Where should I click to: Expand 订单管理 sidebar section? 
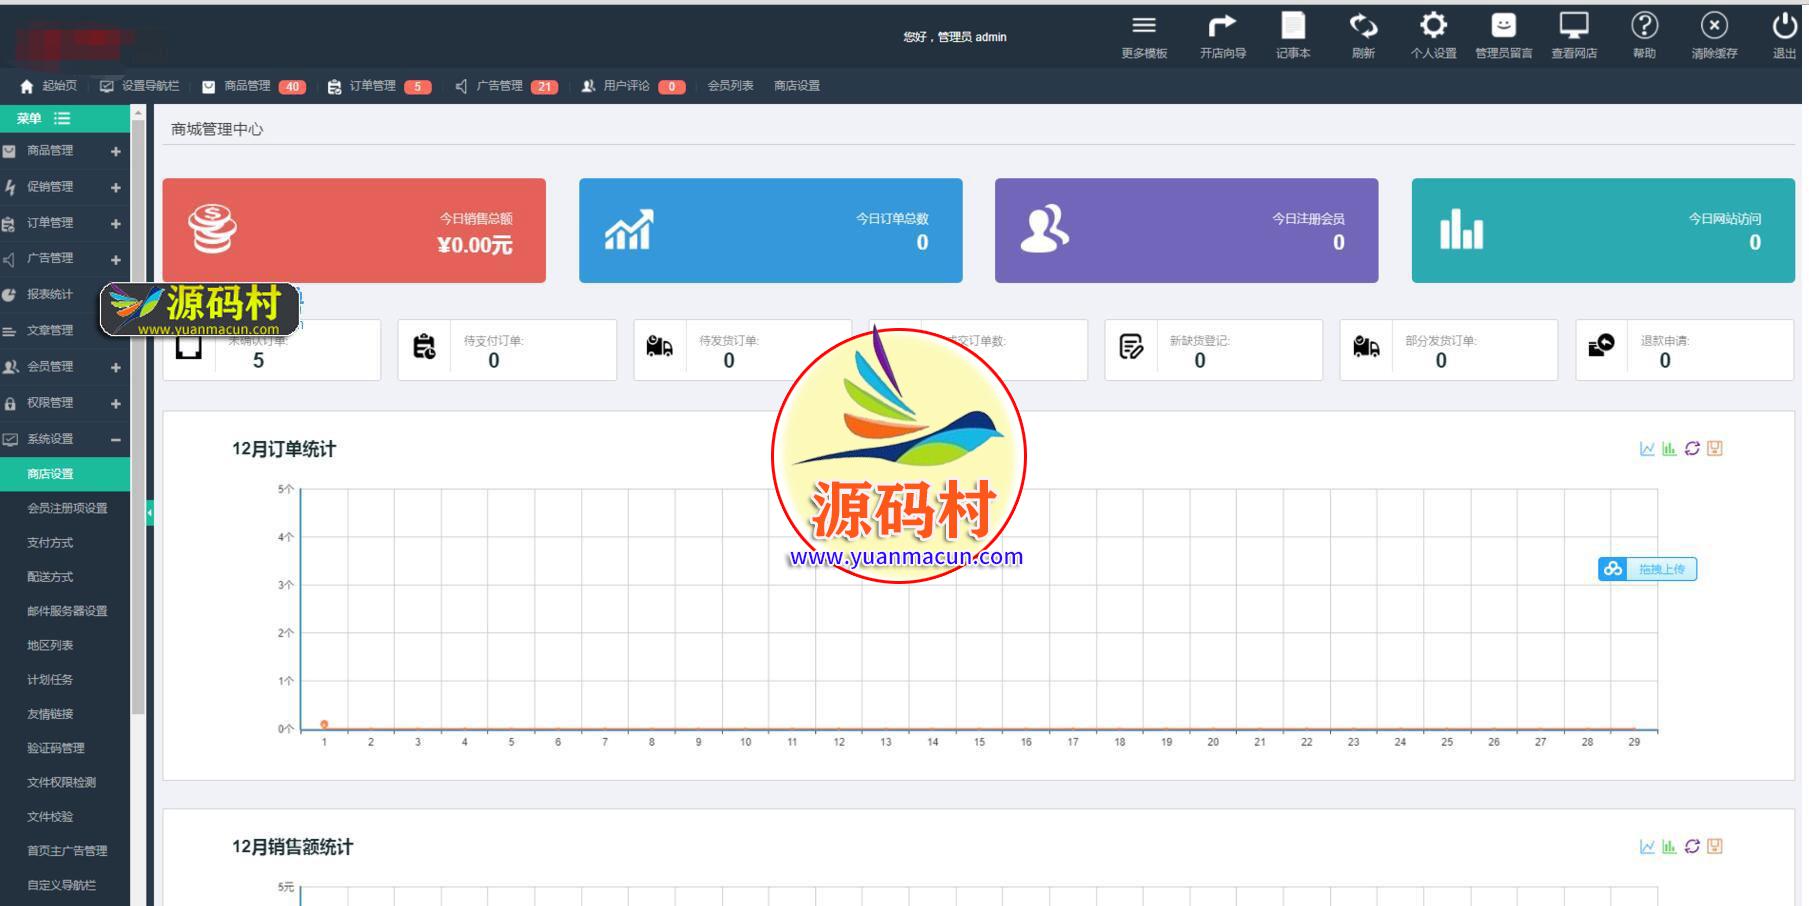115,224
